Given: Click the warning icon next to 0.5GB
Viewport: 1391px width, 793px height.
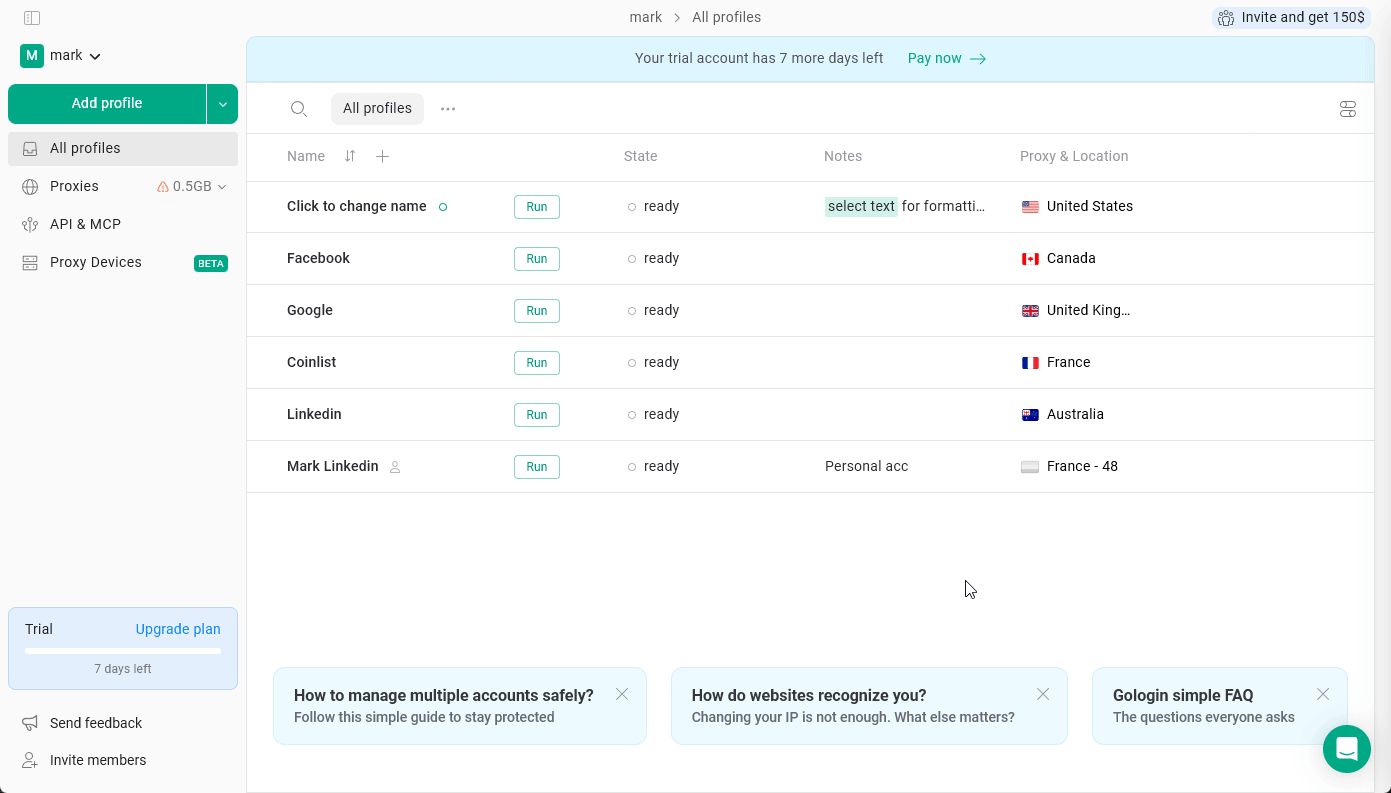Looking at the screenshot, I should point(163,186).
